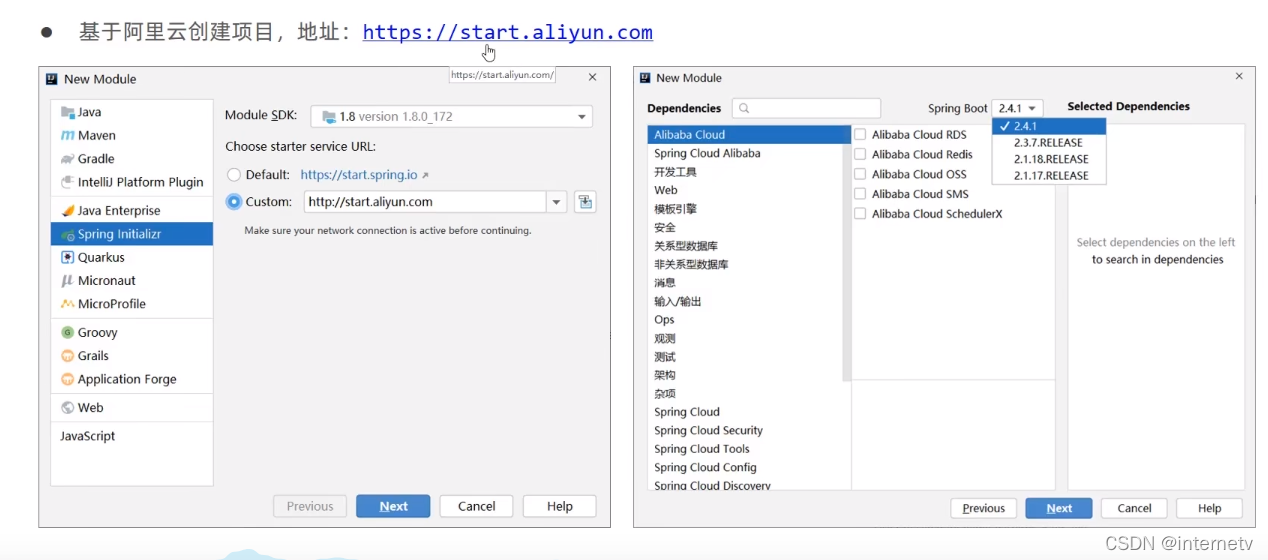
Task: Click Previous in the dependencies dialog
Action: click(984, 508)
